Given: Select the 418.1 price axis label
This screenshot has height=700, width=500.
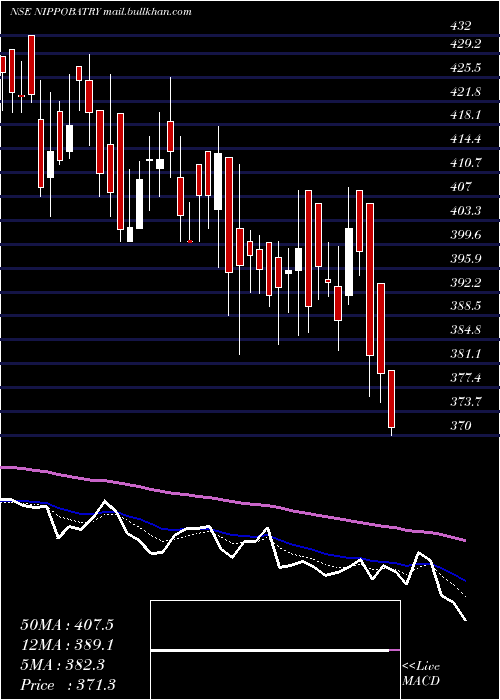Looking at the screenshot, I should pyautogui.click(x=465, y=115).
